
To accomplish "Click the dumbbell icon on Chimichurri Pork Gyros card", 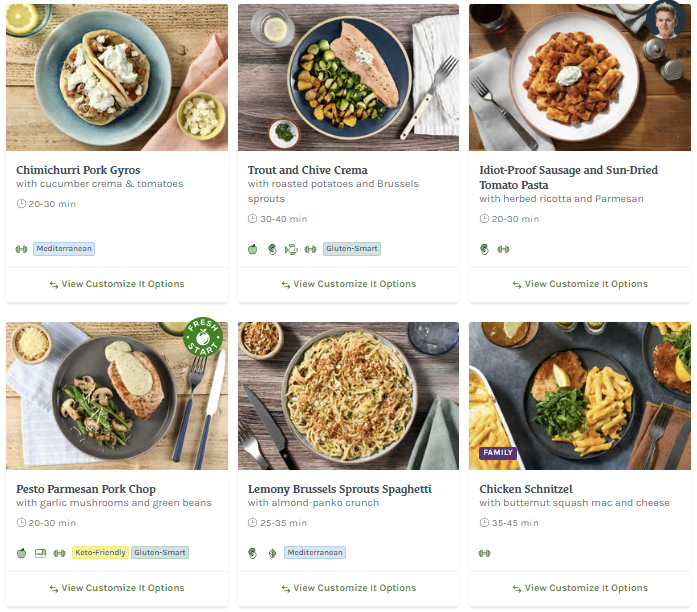I will click(x=22, y=249).
